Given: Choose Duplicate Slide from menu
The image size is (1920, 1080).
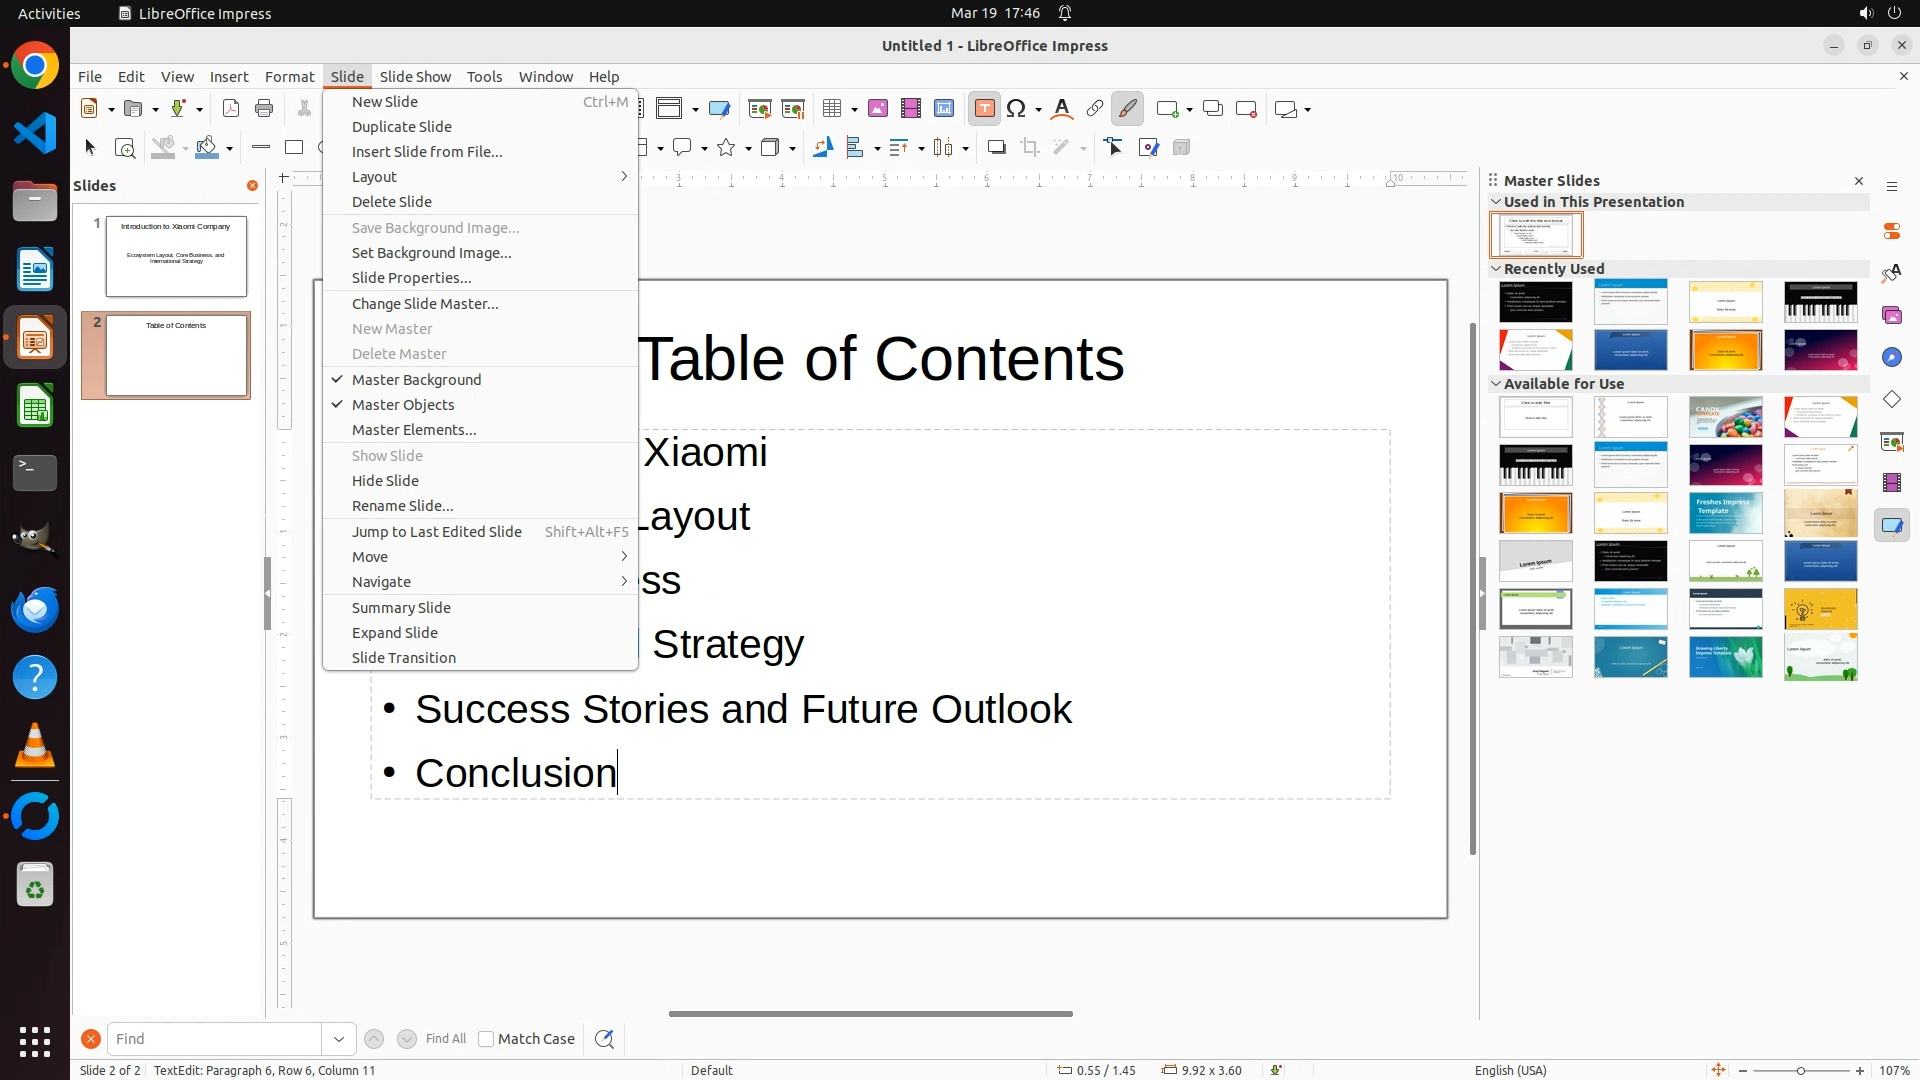Looking at the screenshot, I should click(402, 127).
